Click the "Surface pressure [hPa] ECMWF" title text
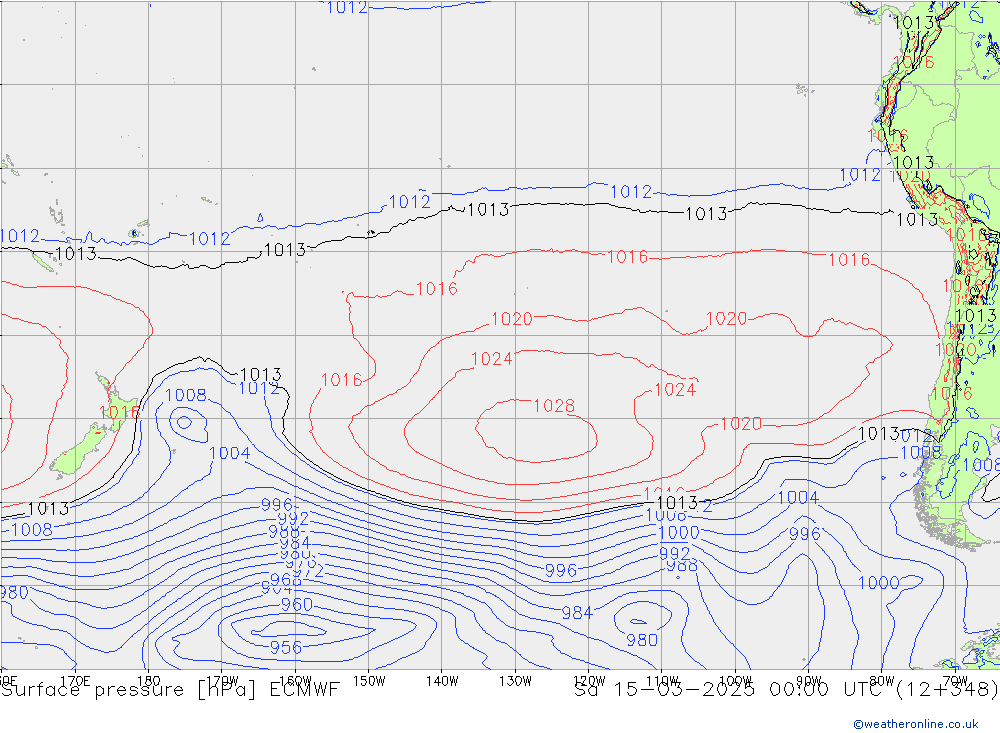 click(x=170, y=690)
